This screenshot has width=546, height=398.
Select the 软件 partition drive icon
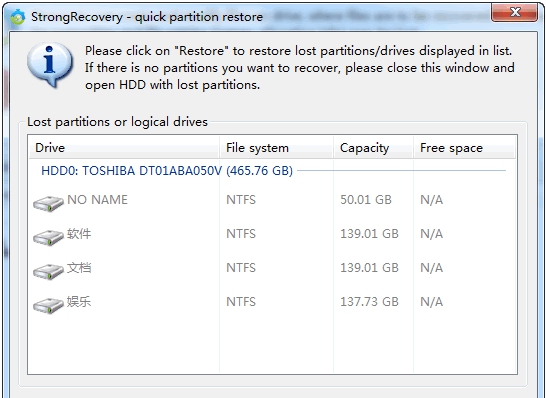click(48, 237)
